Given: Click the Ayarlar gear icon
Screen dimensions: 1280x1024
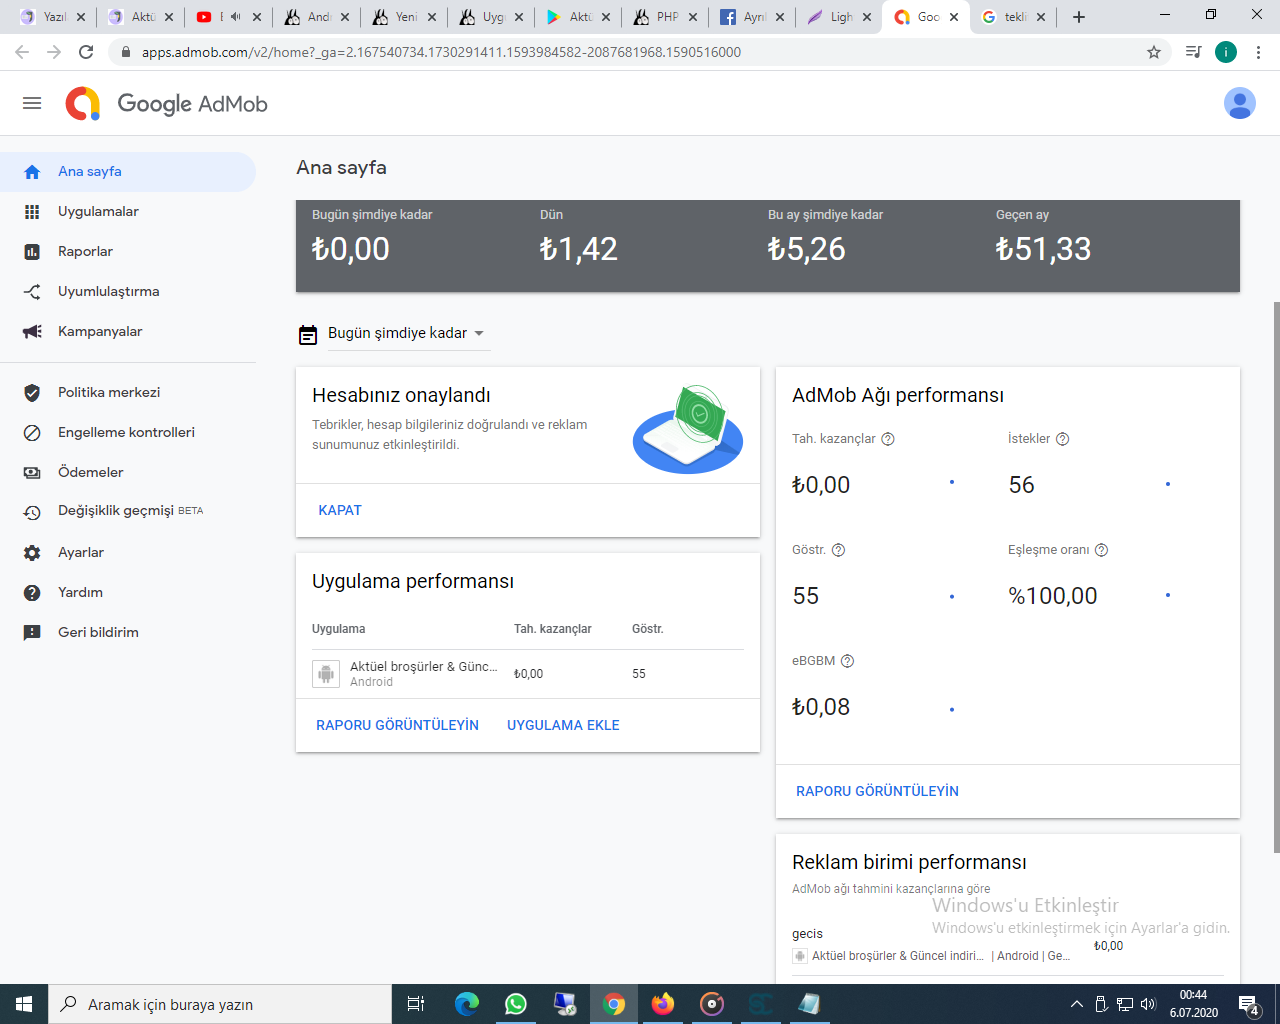Looking at the screenshot, I should tap(32, 553).
